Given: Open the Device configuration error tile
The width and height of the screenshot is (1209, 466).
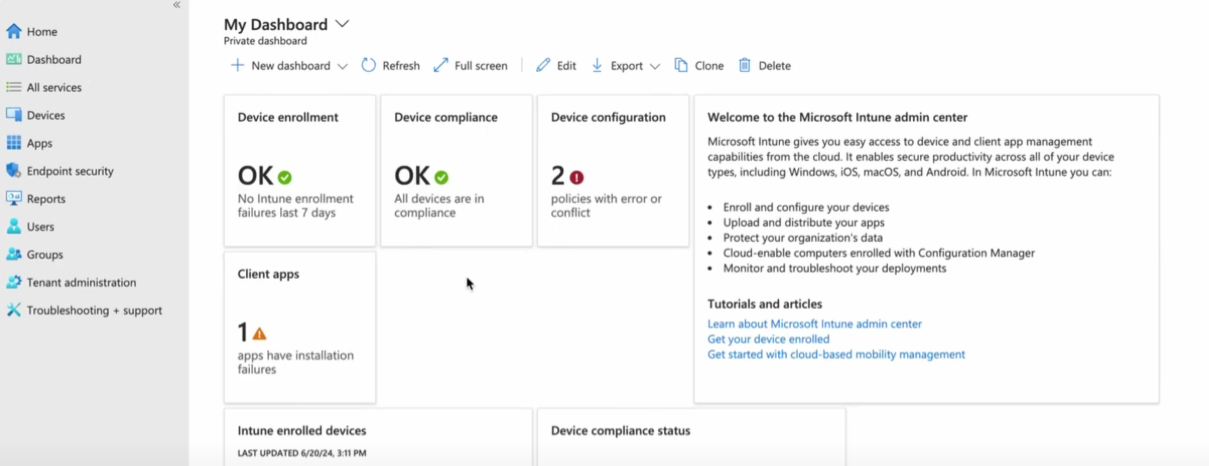Looking at the screenshot, I should pos(613,170).
